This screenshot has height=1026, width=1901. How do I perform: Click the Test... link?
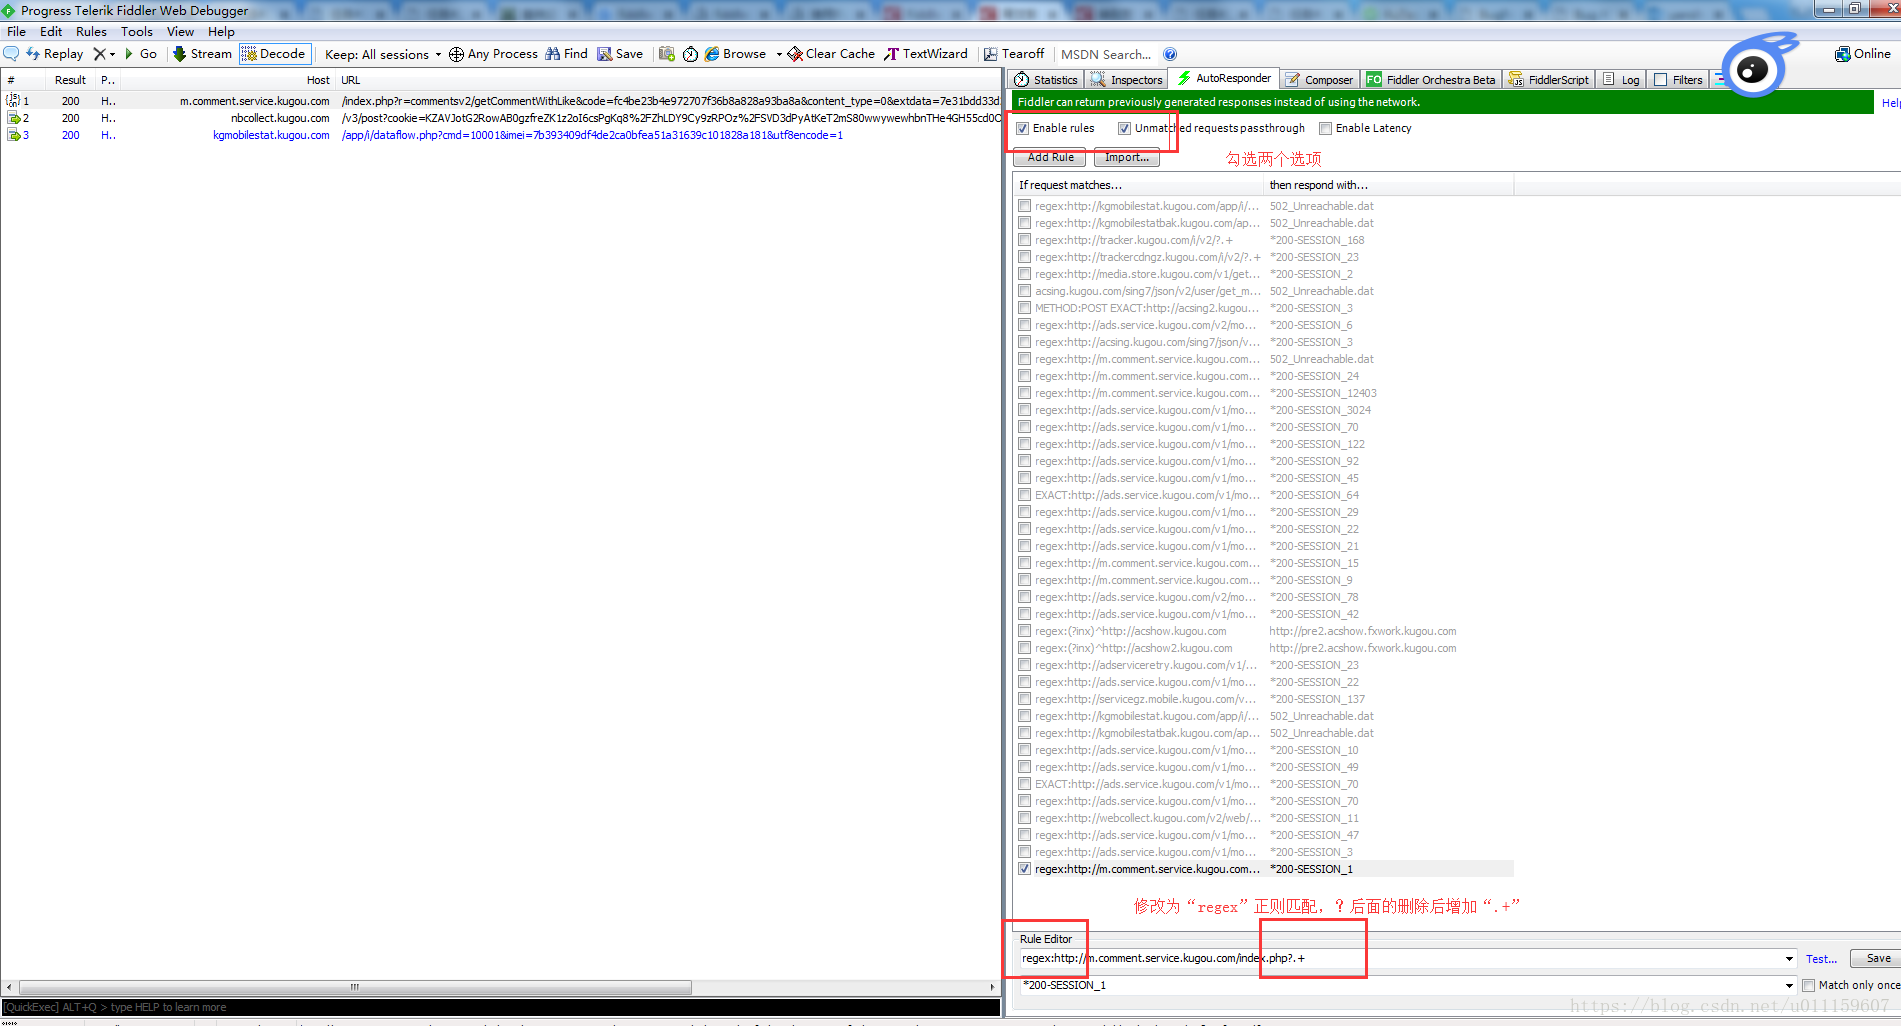click(x=1821, y=959)
